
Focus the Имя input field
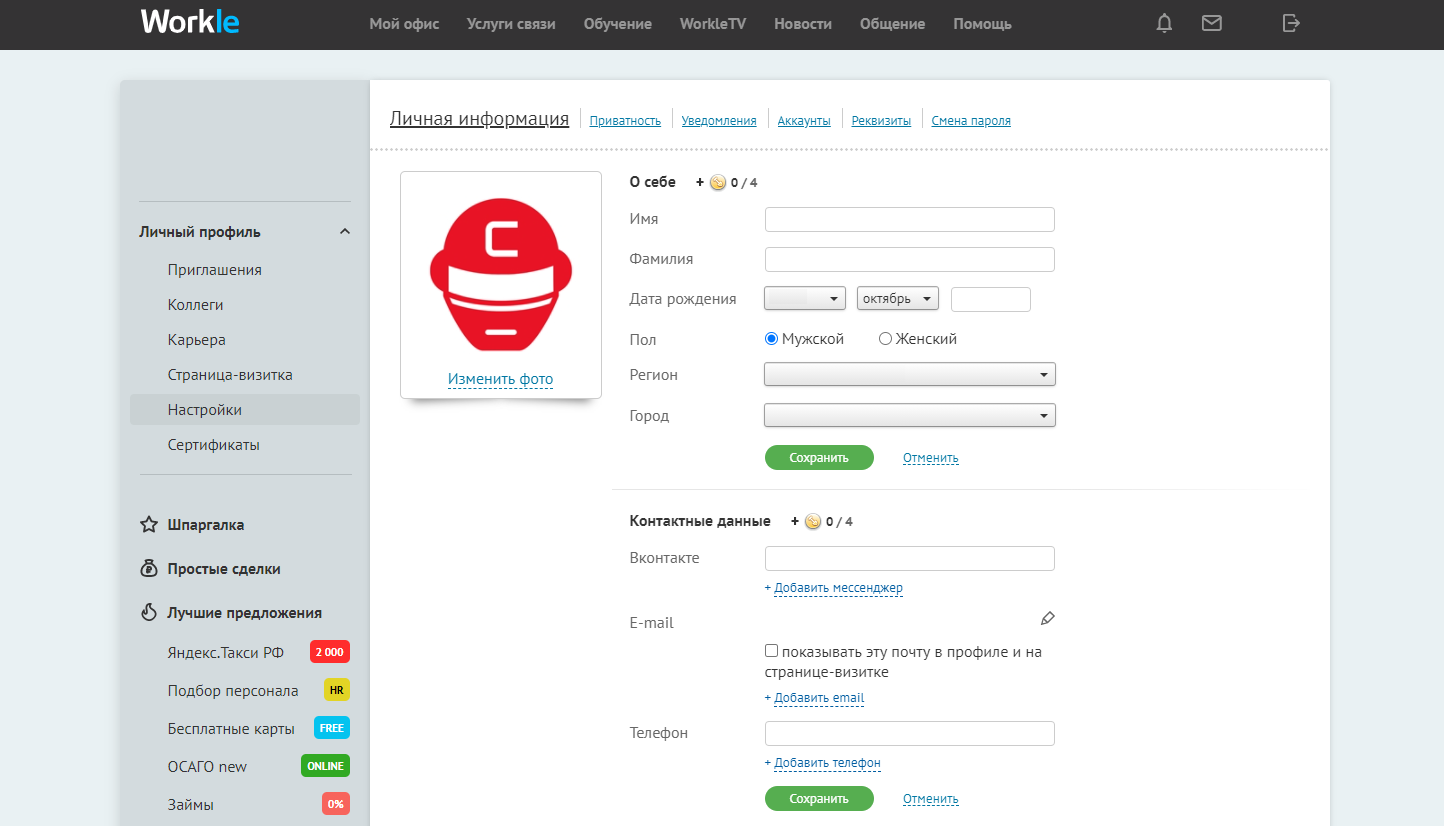coord(910,220)
